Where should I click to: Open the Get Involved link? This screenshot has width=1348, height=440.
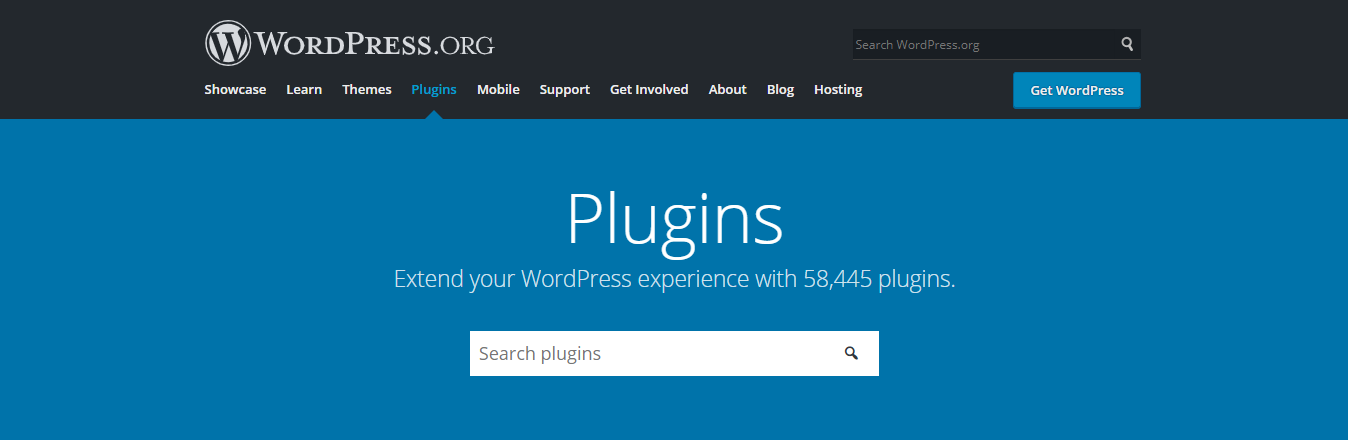pos(649,89)
